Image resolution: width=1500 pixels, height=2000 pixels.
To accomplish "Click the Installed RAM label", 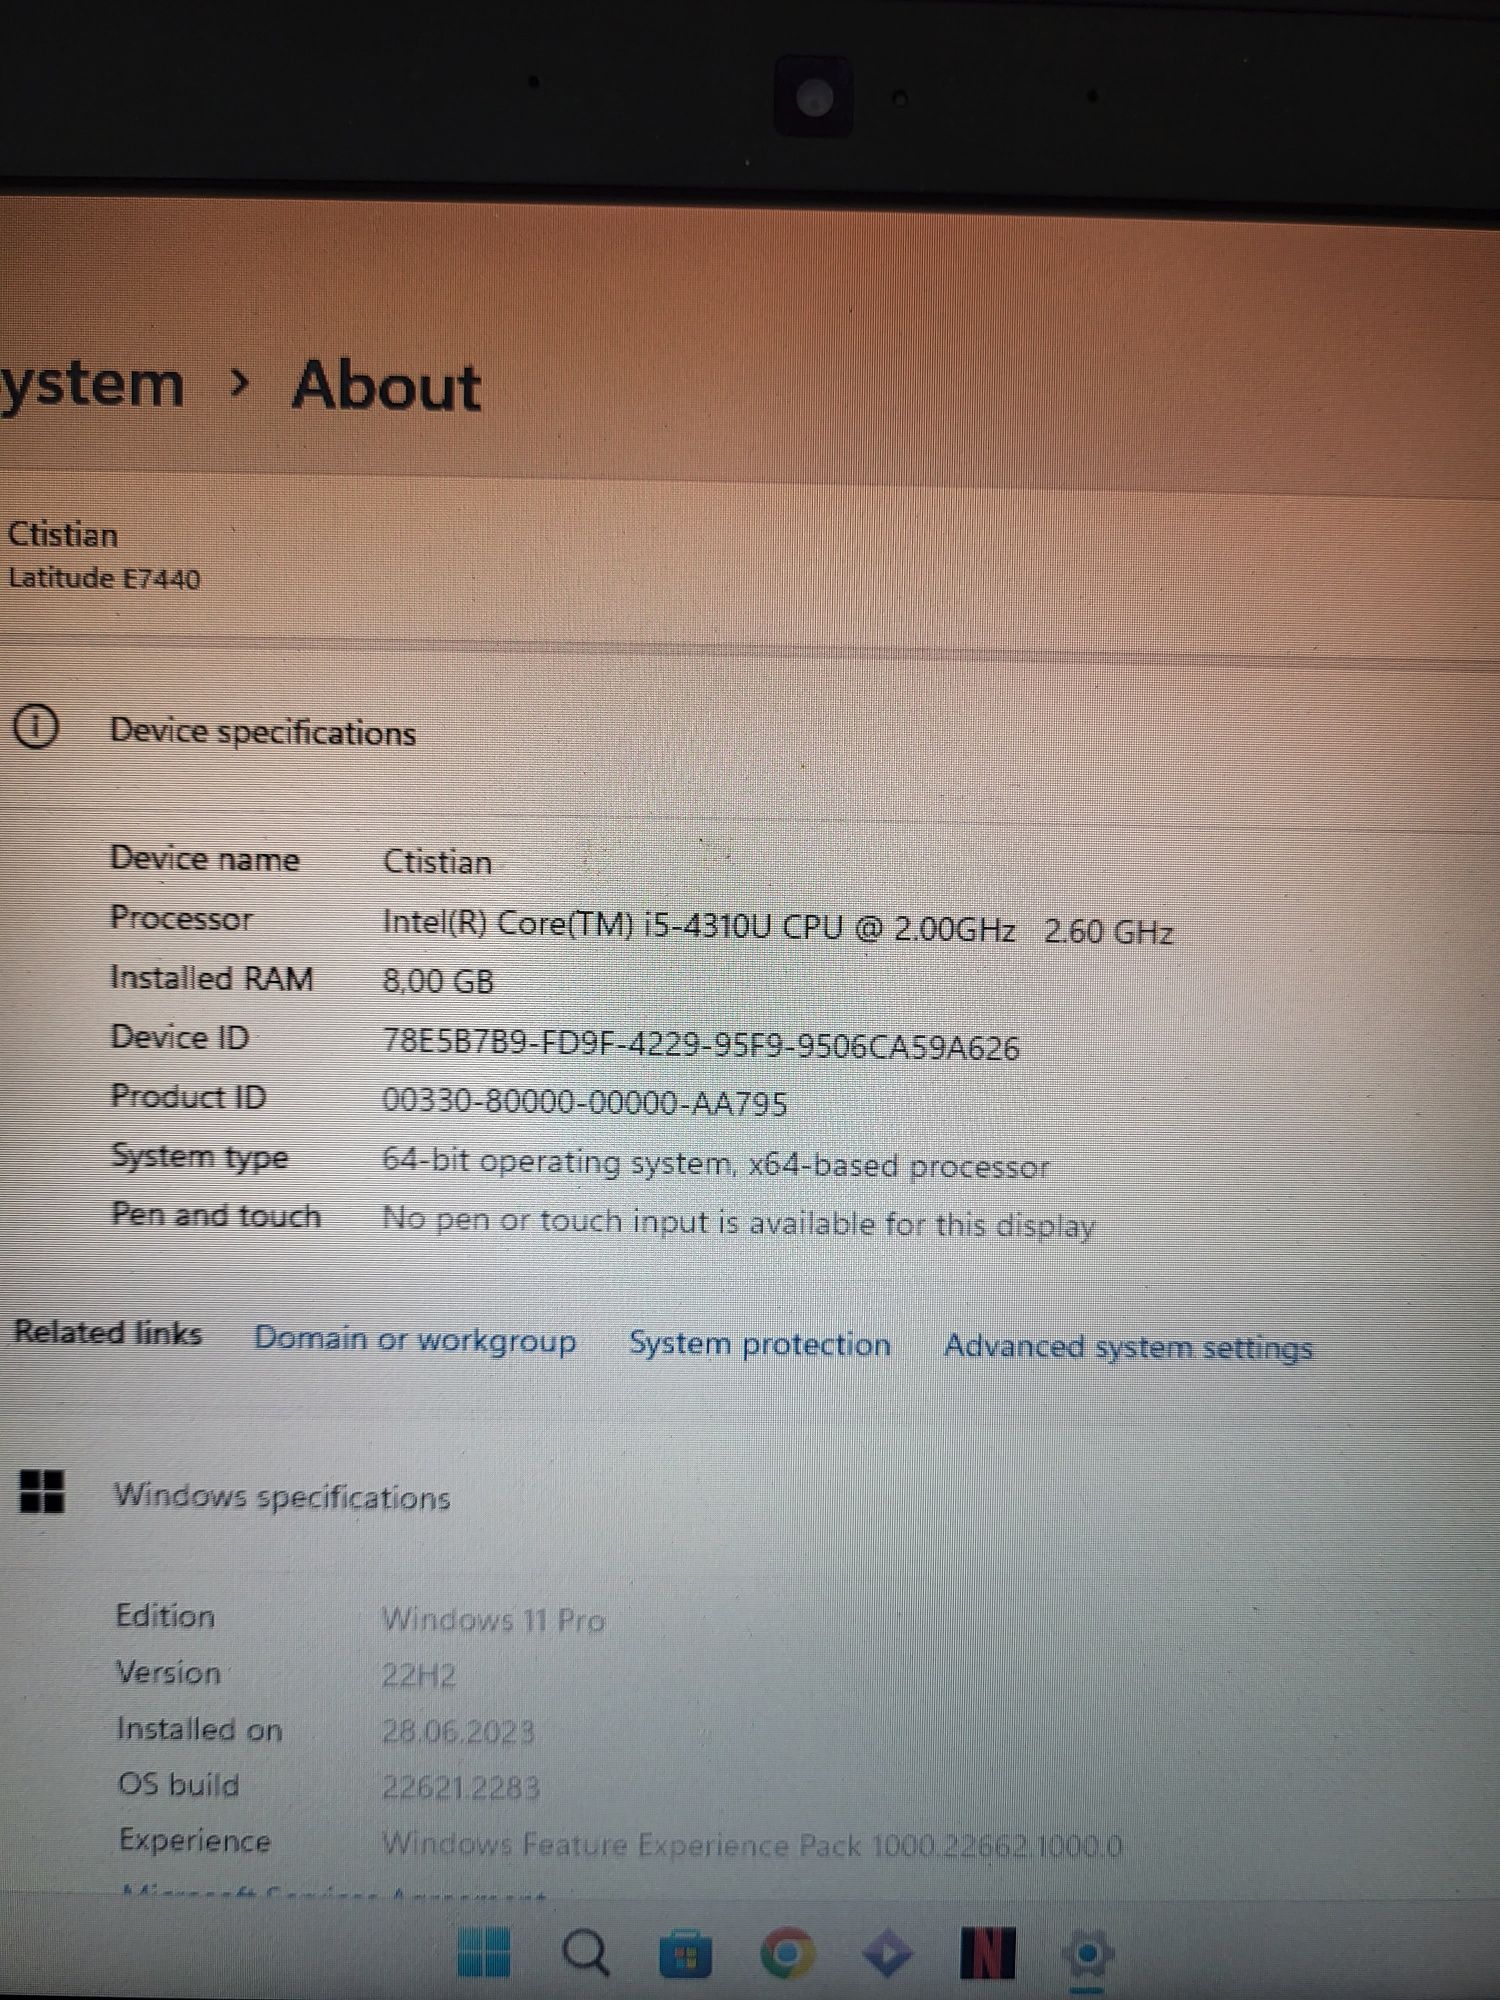I will (211, 977).
